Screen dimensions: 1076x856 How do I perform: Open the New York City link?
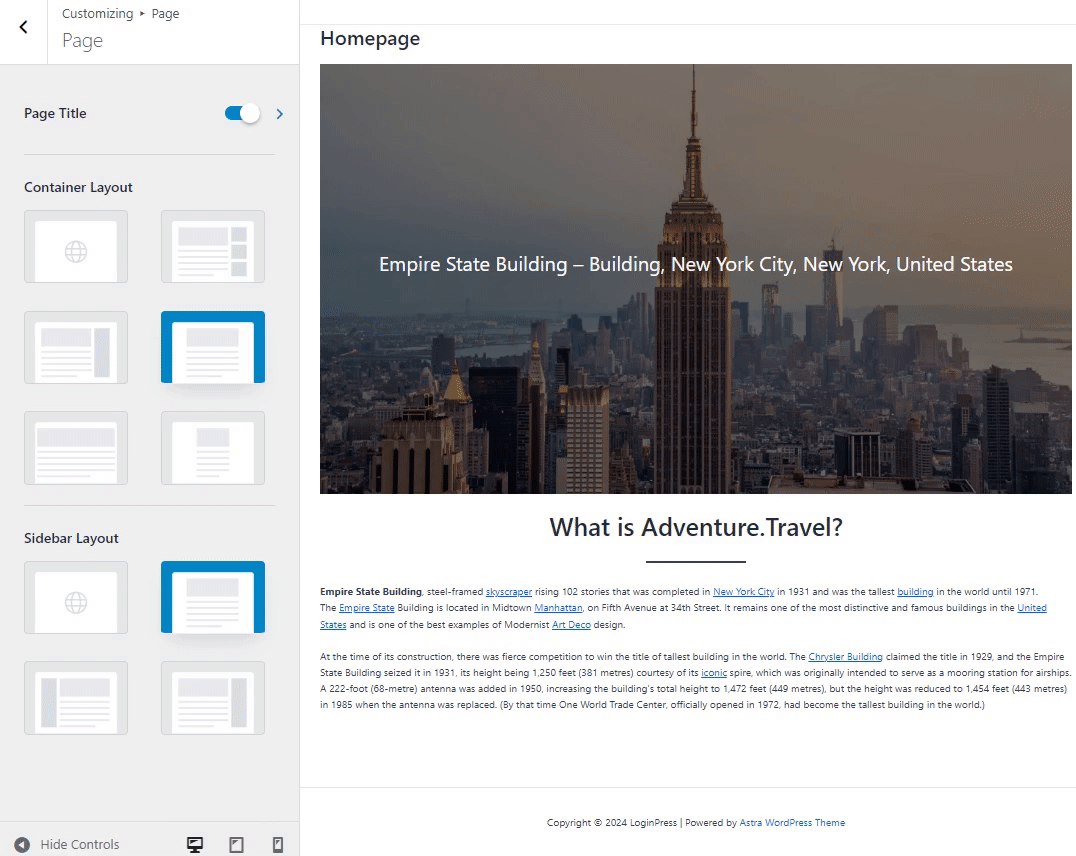point(743,592)
